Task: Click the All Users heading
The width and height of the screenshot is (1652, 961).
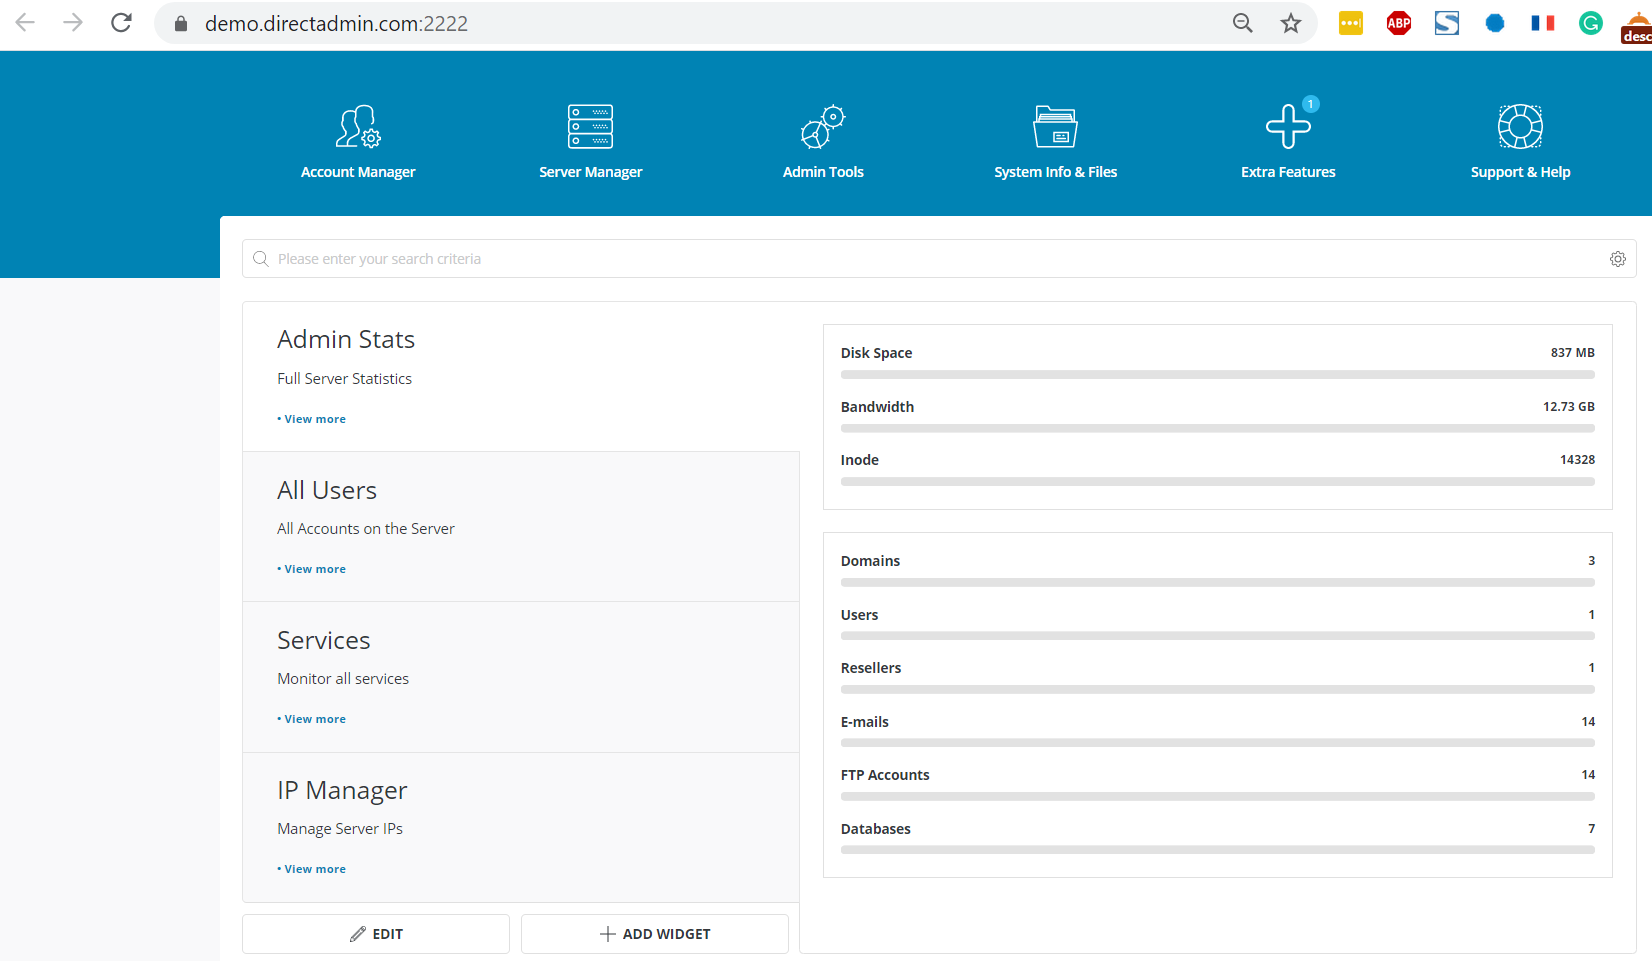Action: click(327, 490)
